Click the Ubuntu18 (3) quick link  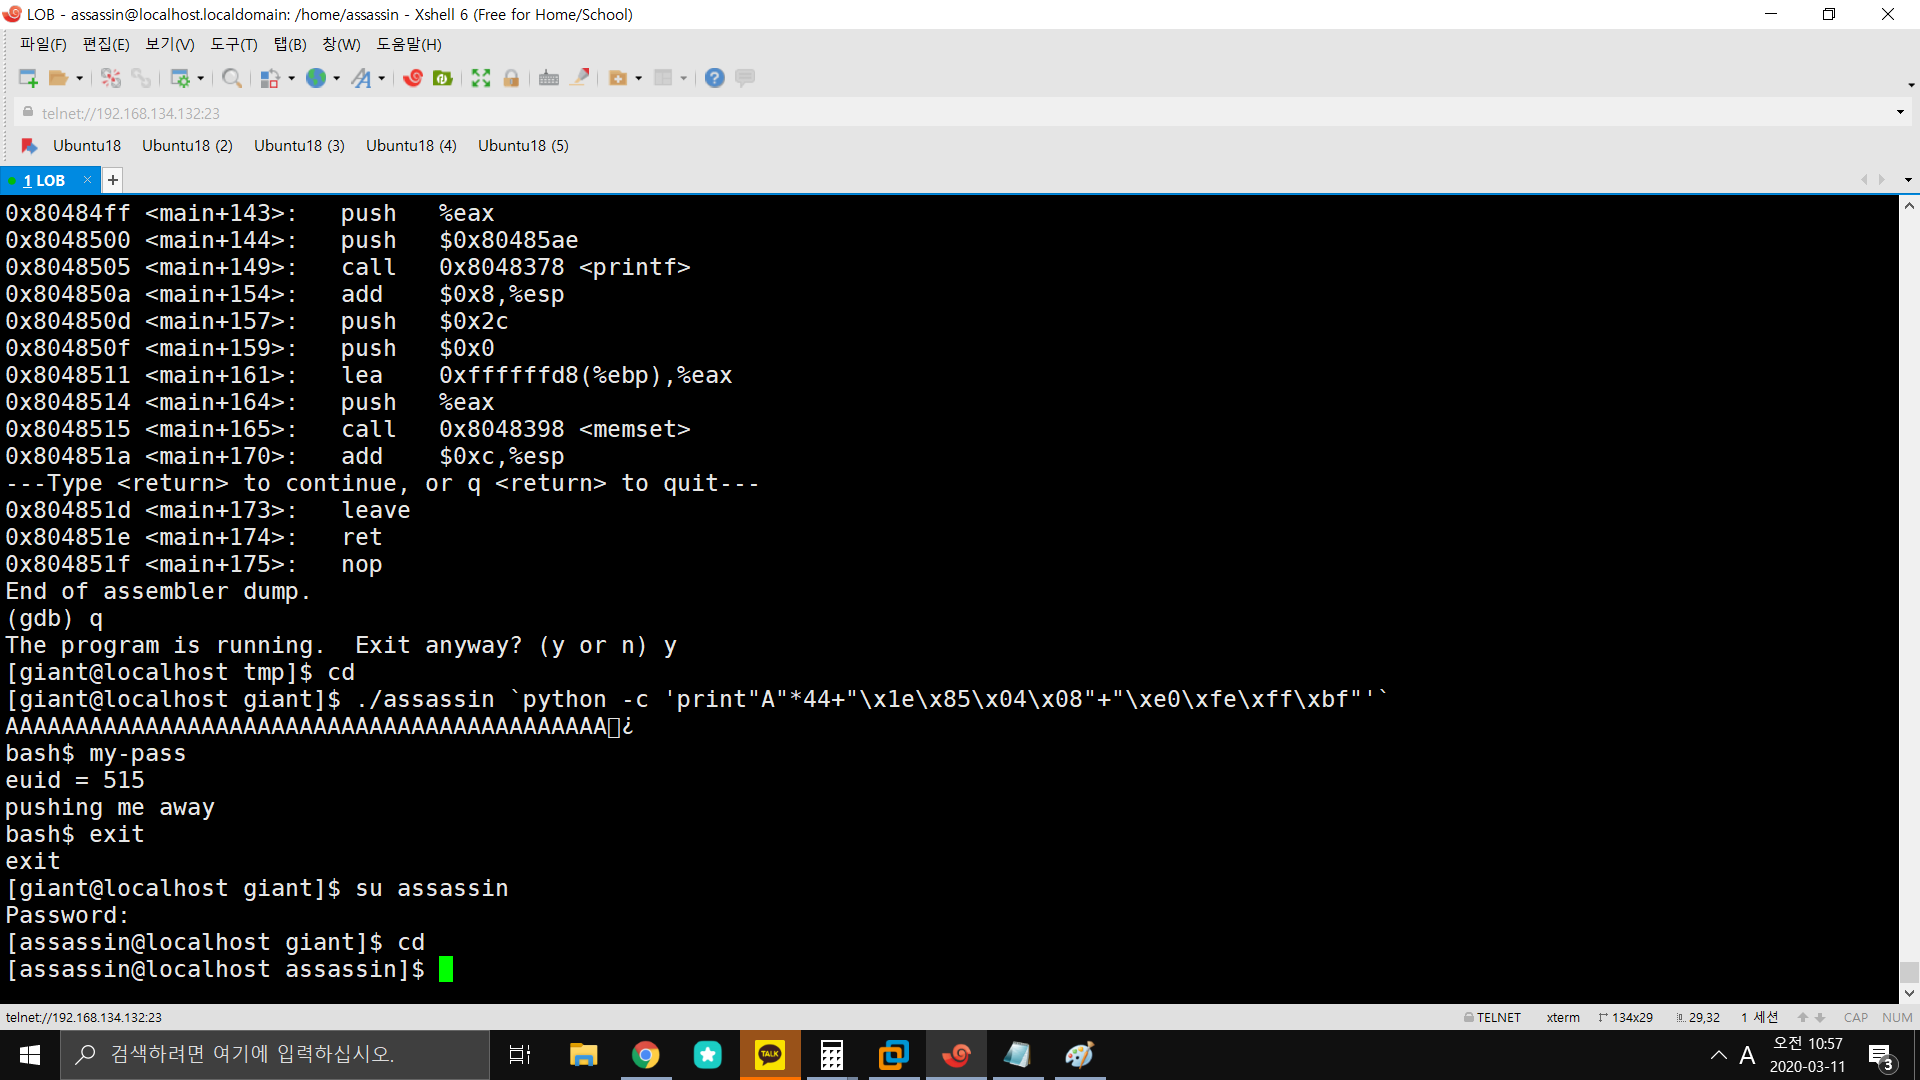point(299,145)
